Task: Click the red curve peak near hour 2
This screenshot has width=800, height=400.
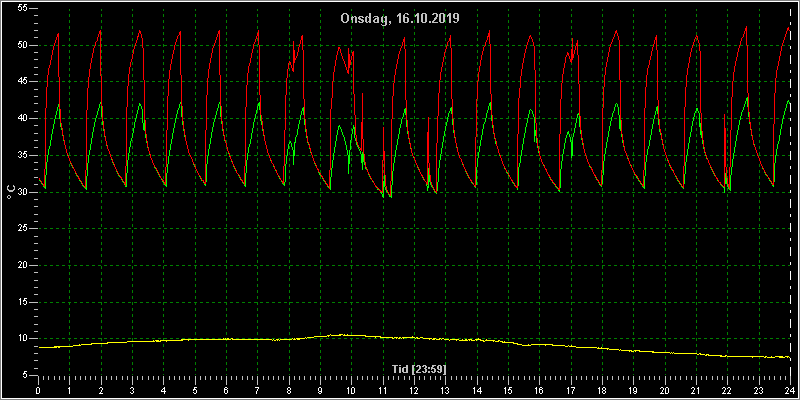Action: coord(101,31)
